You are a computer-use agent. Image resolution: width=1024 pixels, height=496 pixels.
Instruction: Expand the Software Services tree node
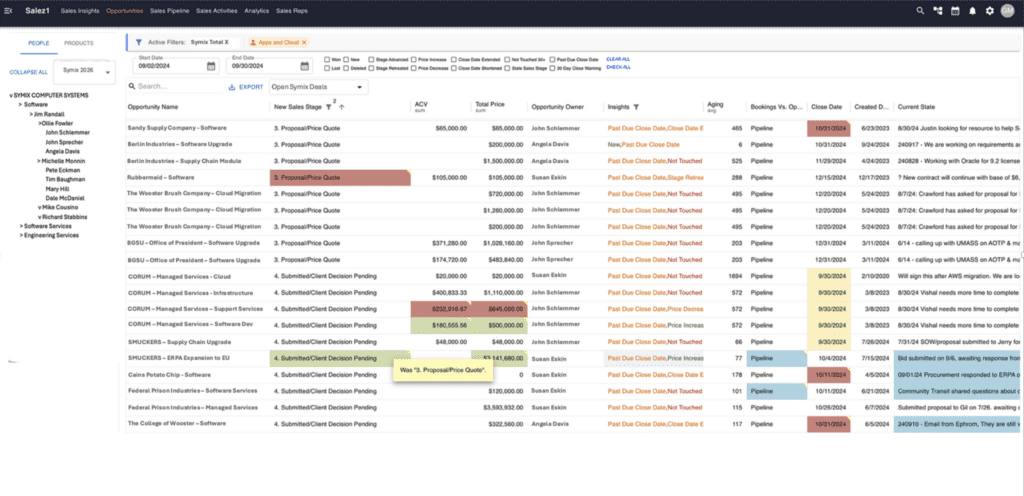[x=18, y=226]
